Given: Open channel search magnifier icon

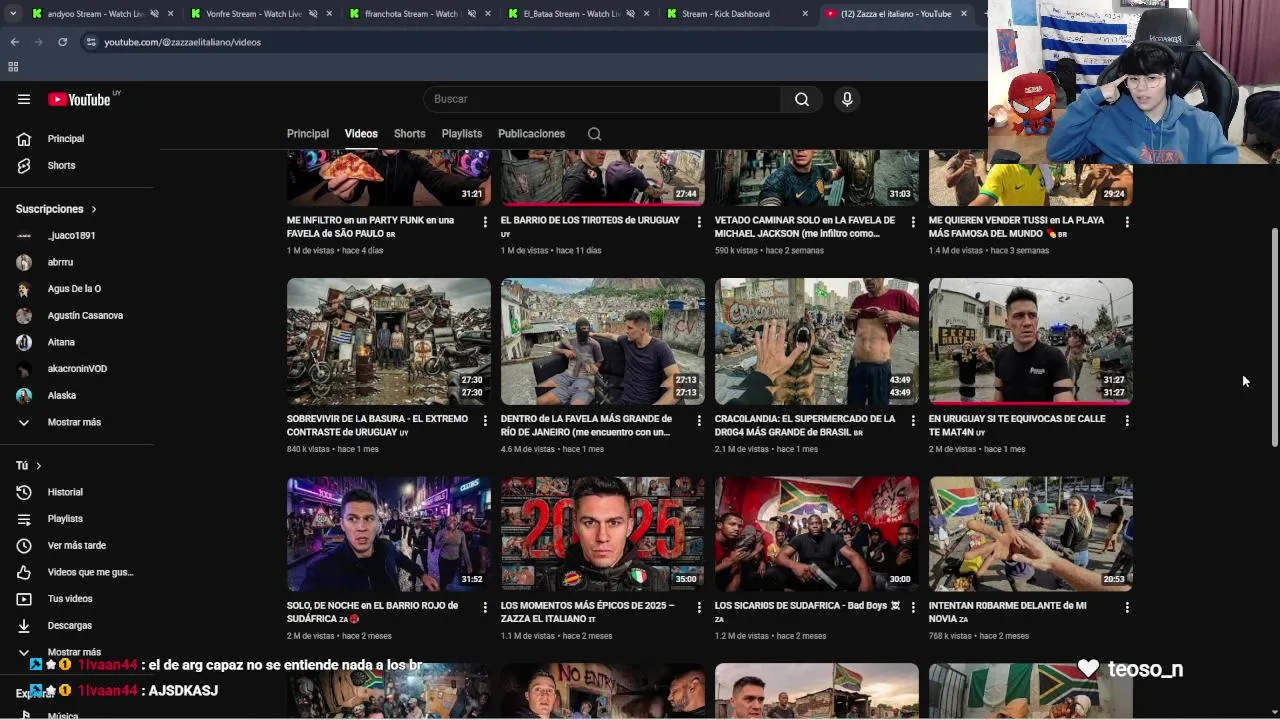Looking at the screenshot, I should click(x=594, y=134).
